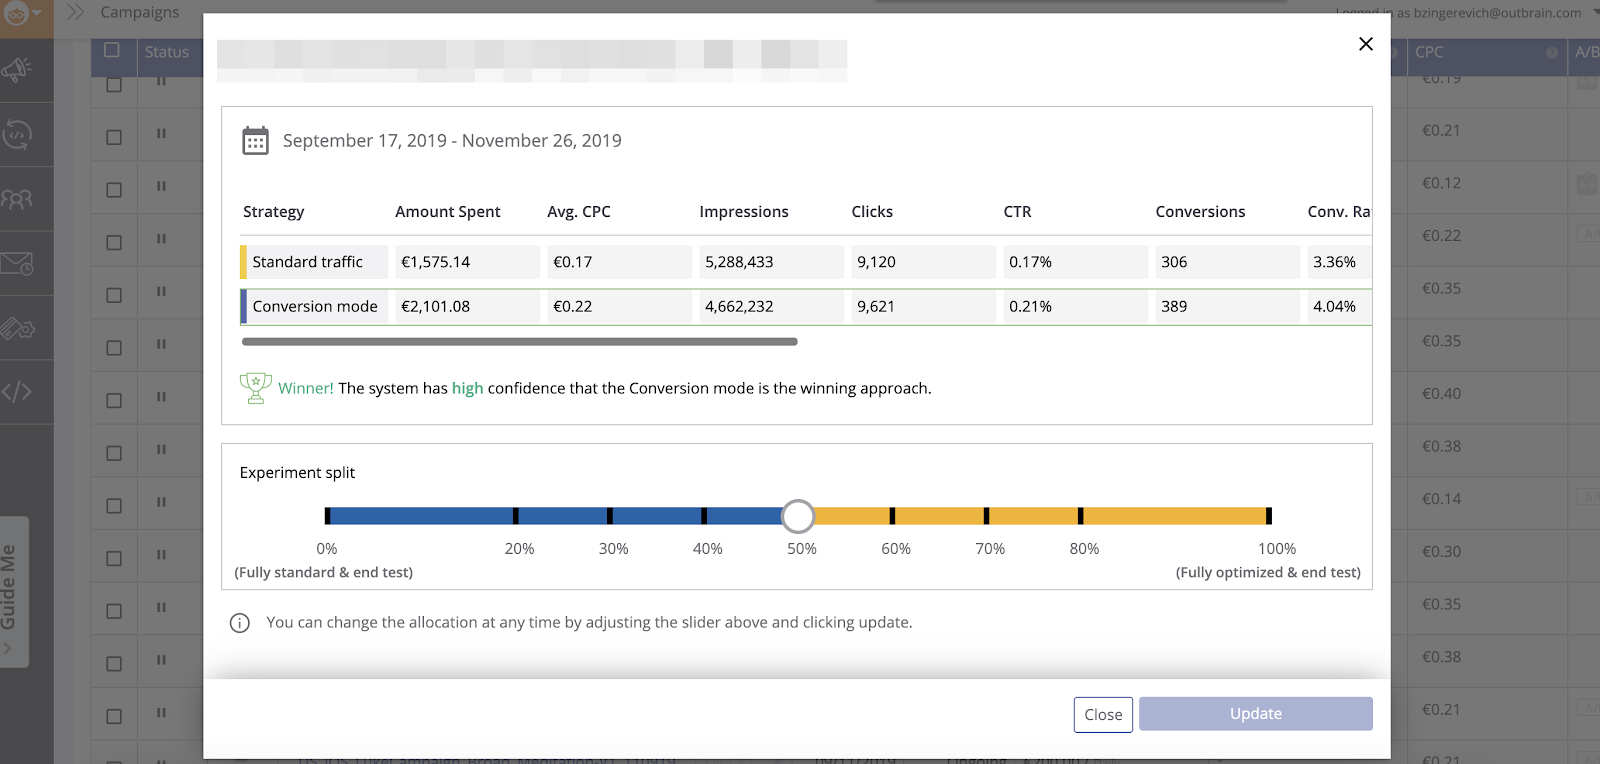Click the CPC column help question icon
Image resolution: width=1600 pixels, height=764 pixels.
(x=1551, y=53)
